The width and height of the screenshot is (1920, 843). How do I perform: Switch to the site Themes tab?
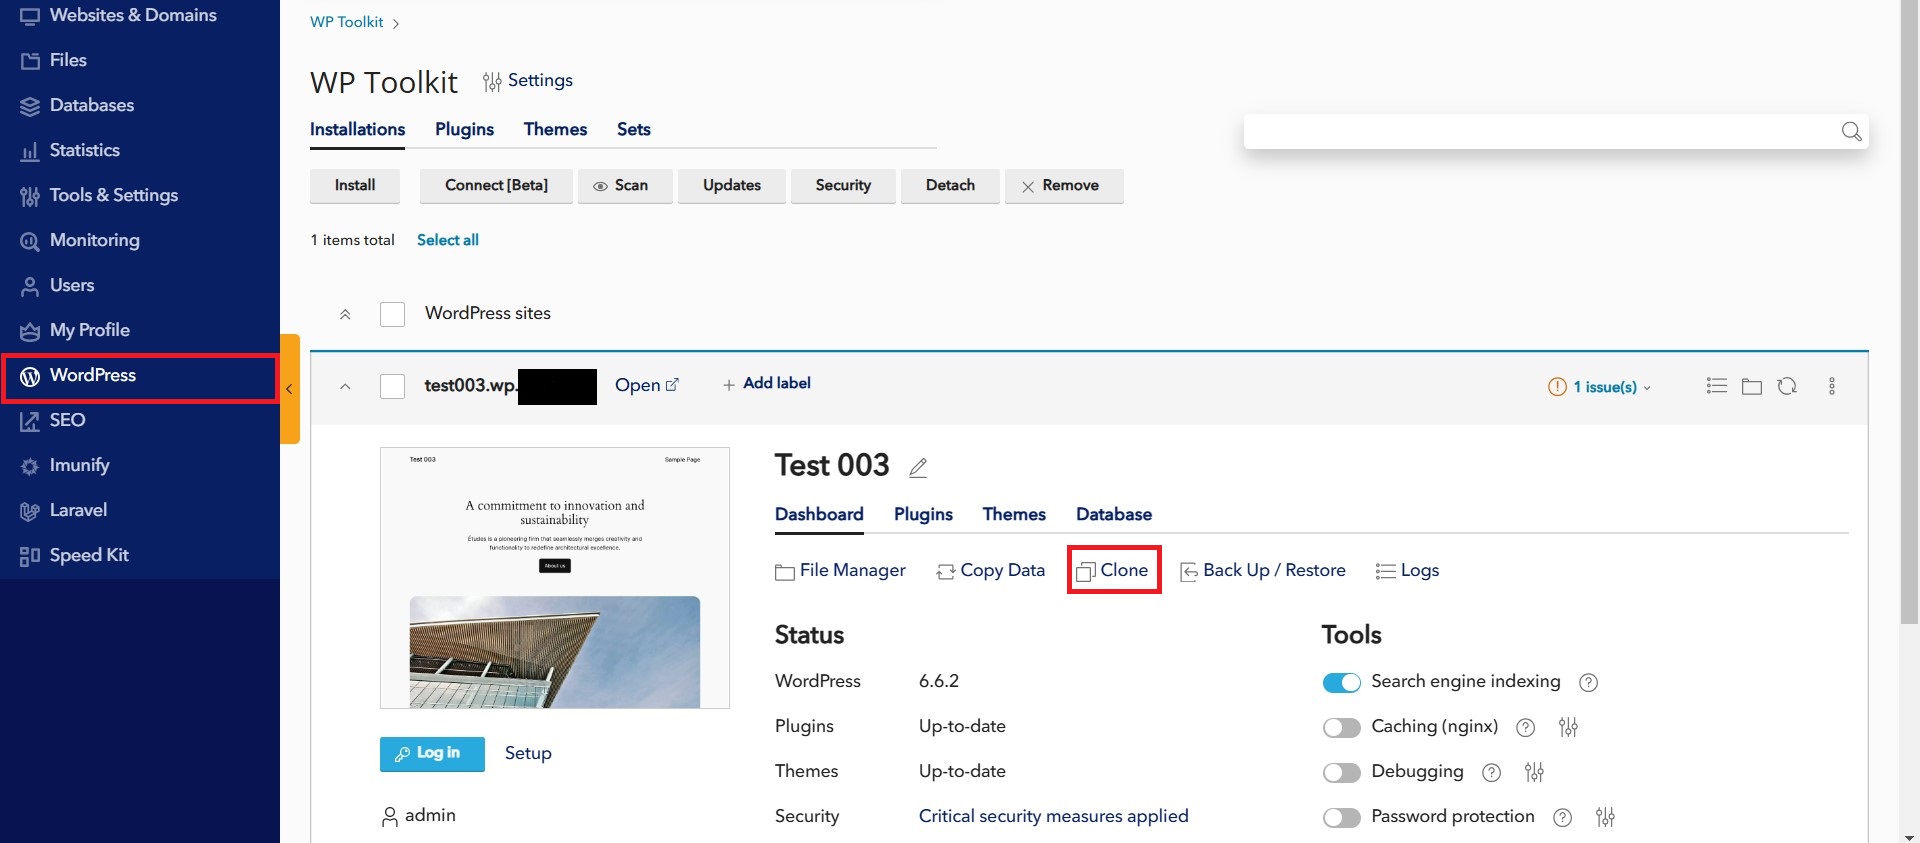pos(1014,514)
